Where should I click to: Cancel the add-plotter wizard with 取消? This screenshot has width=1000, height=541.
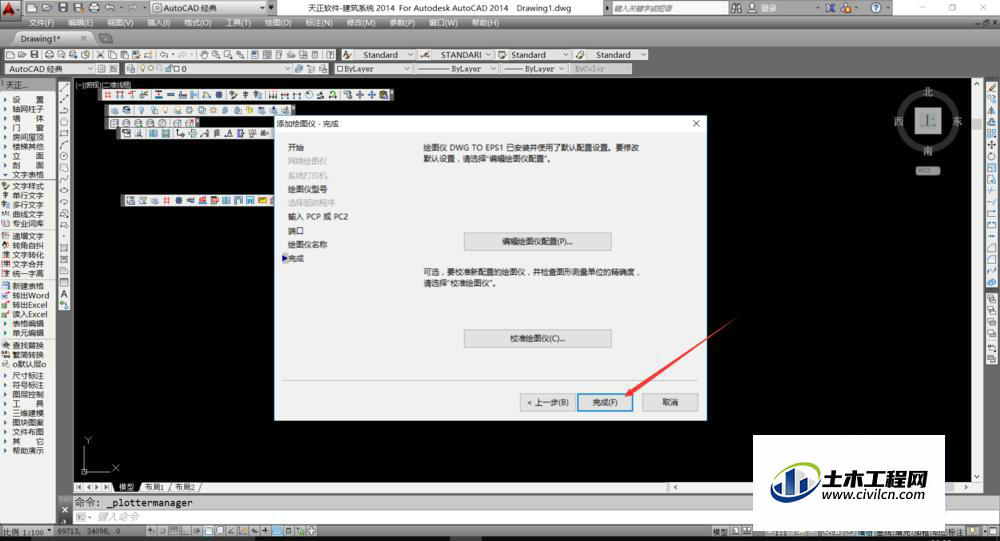click(x=670, y=403)
